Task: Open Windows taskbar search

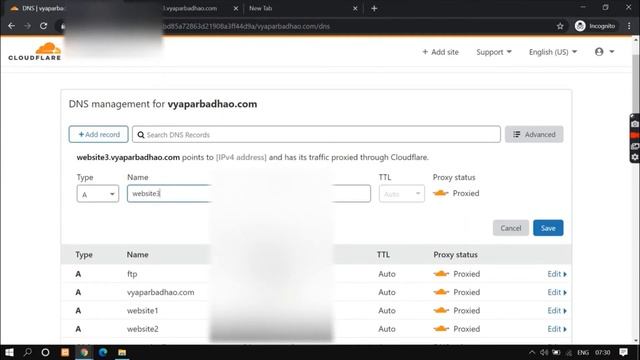Action: point(27,352)
